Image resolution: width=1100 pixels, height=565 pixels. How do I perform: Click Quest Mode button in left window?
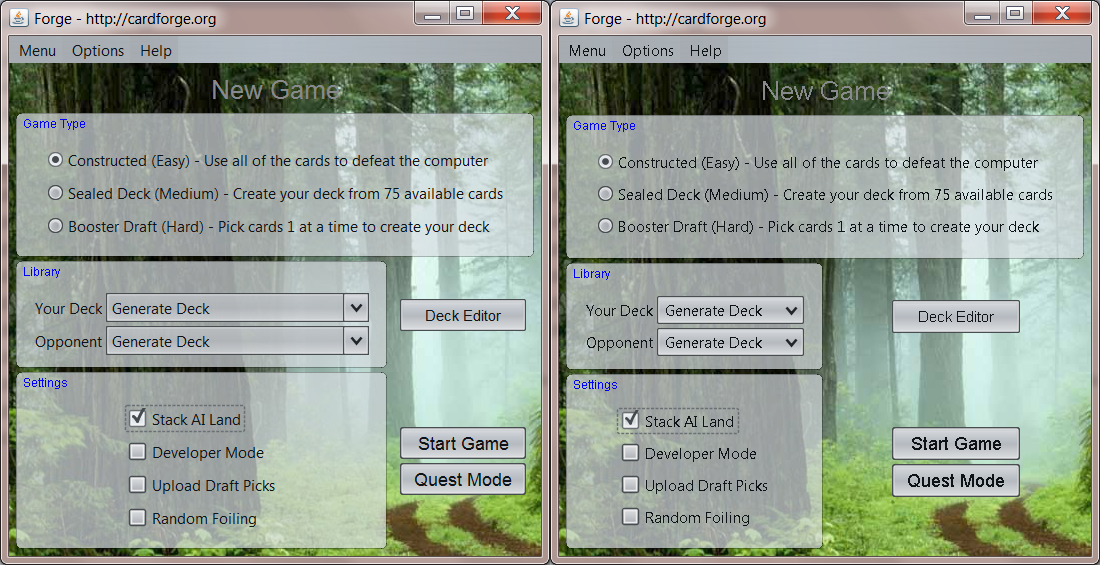tap(463, 479)
